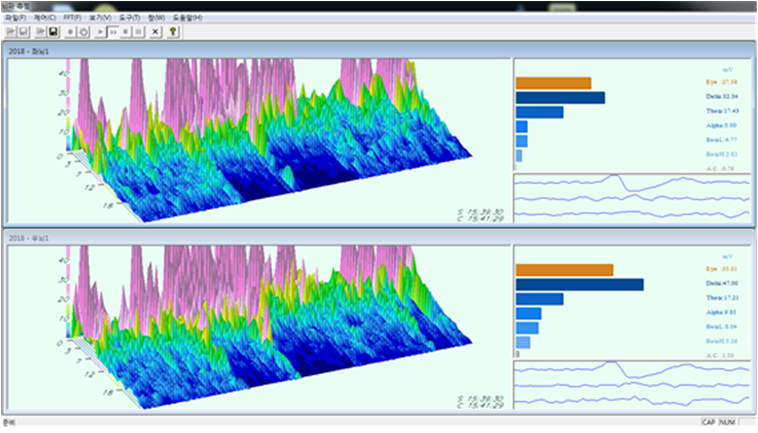
Task: Select the Theta bar in top panel
Action: click(x=539, y=112)
